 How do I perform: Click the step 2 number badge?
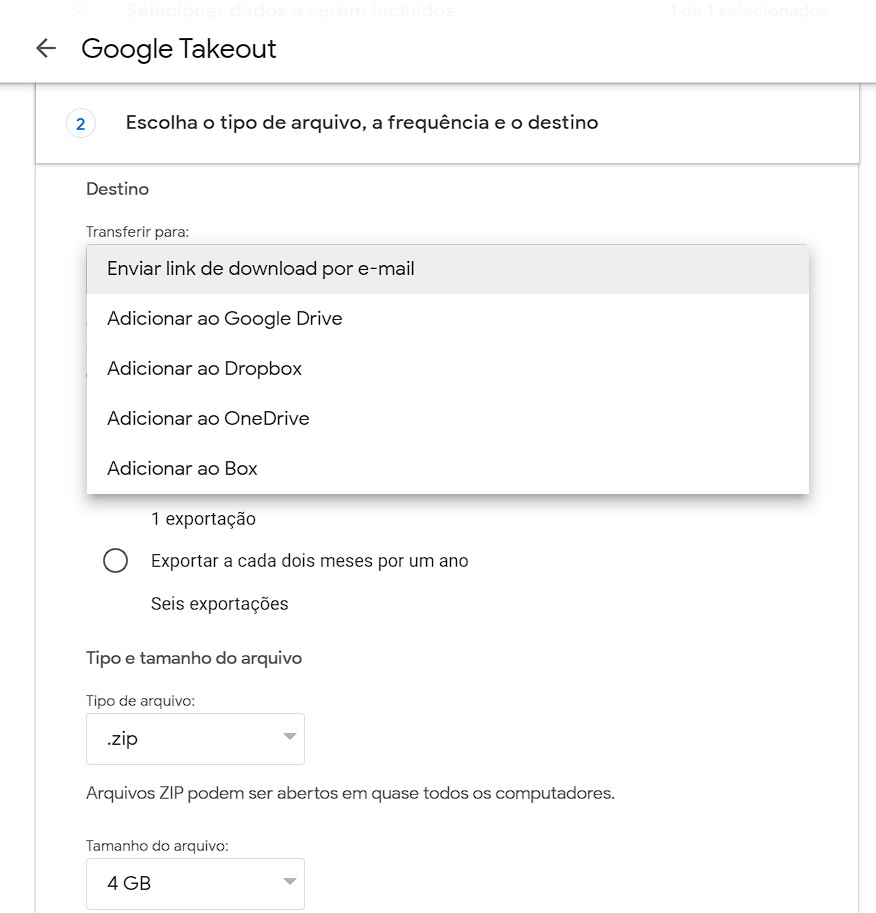81,123
